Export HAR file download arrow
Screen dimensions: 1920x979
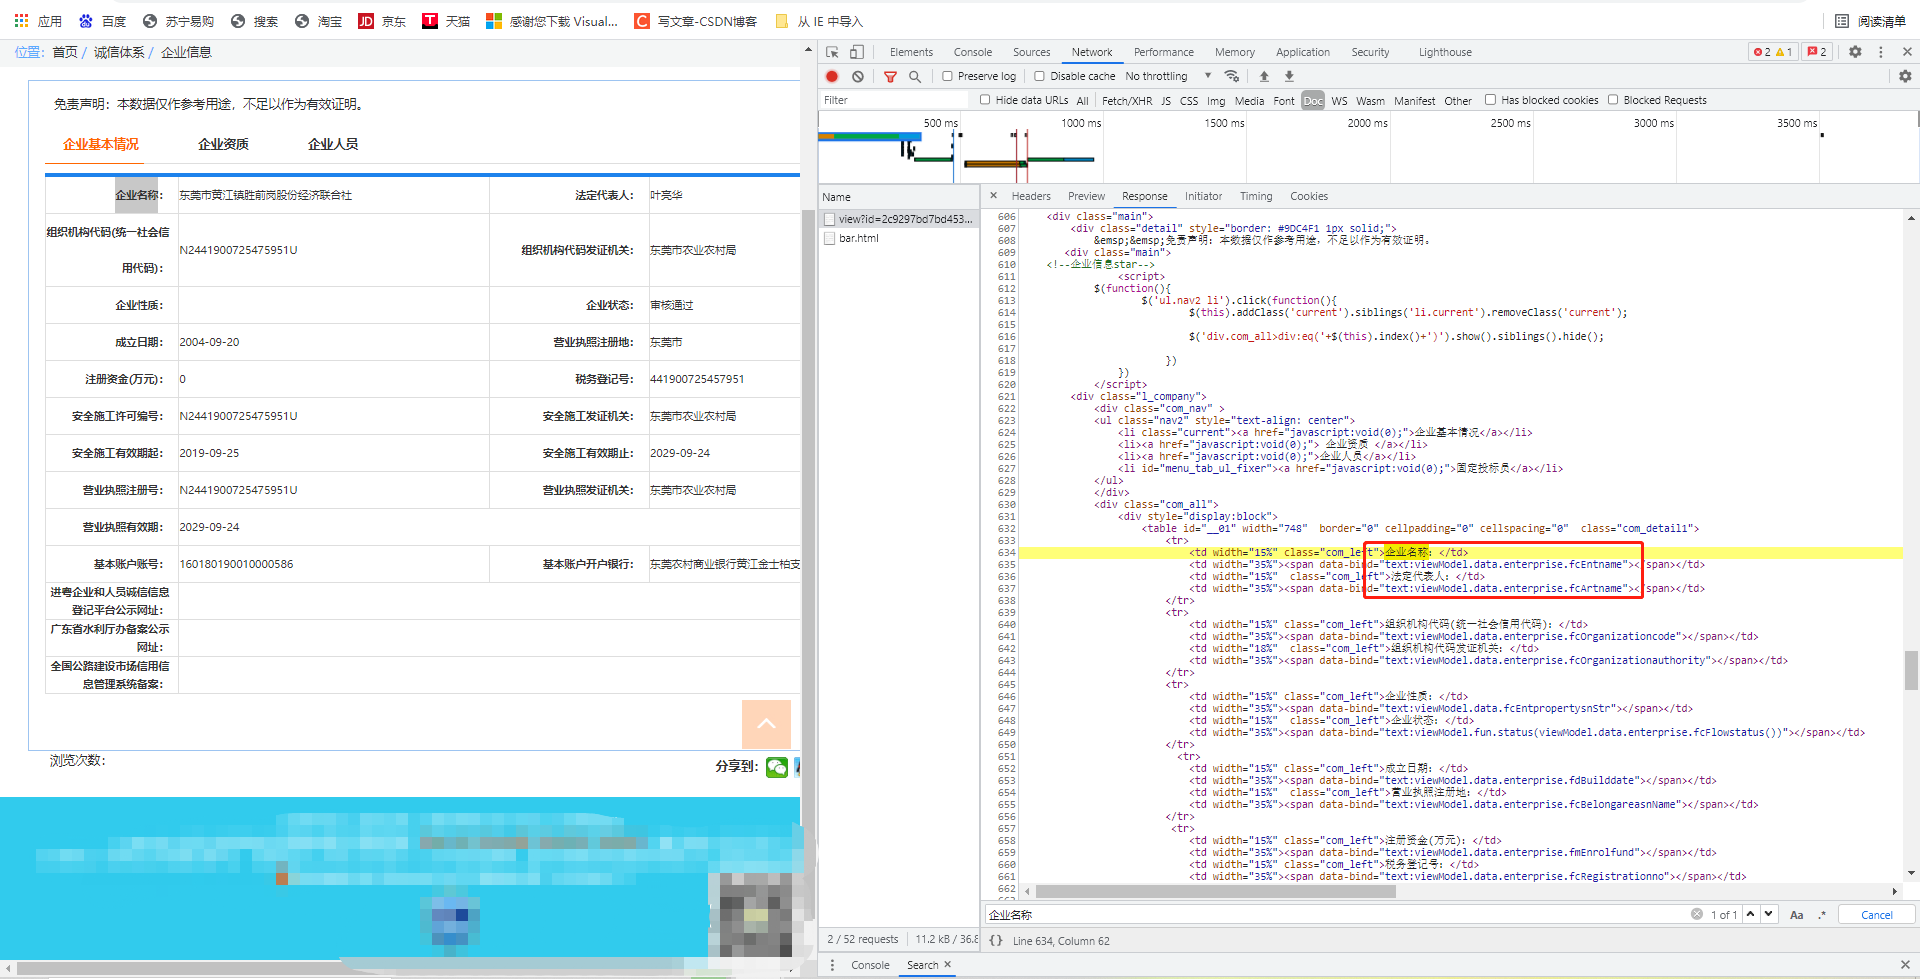pyautogui.click(x=1289, y=76)
